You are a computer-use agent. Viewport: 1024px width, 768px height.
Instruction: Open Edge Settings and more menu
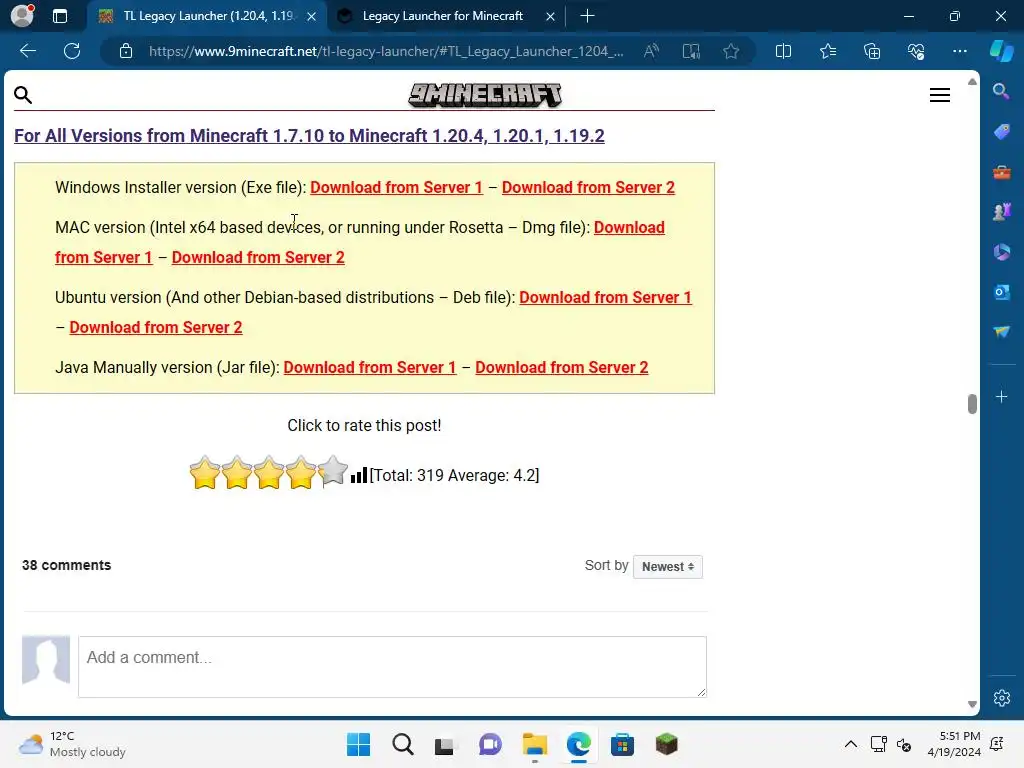[x=959, y=51]
